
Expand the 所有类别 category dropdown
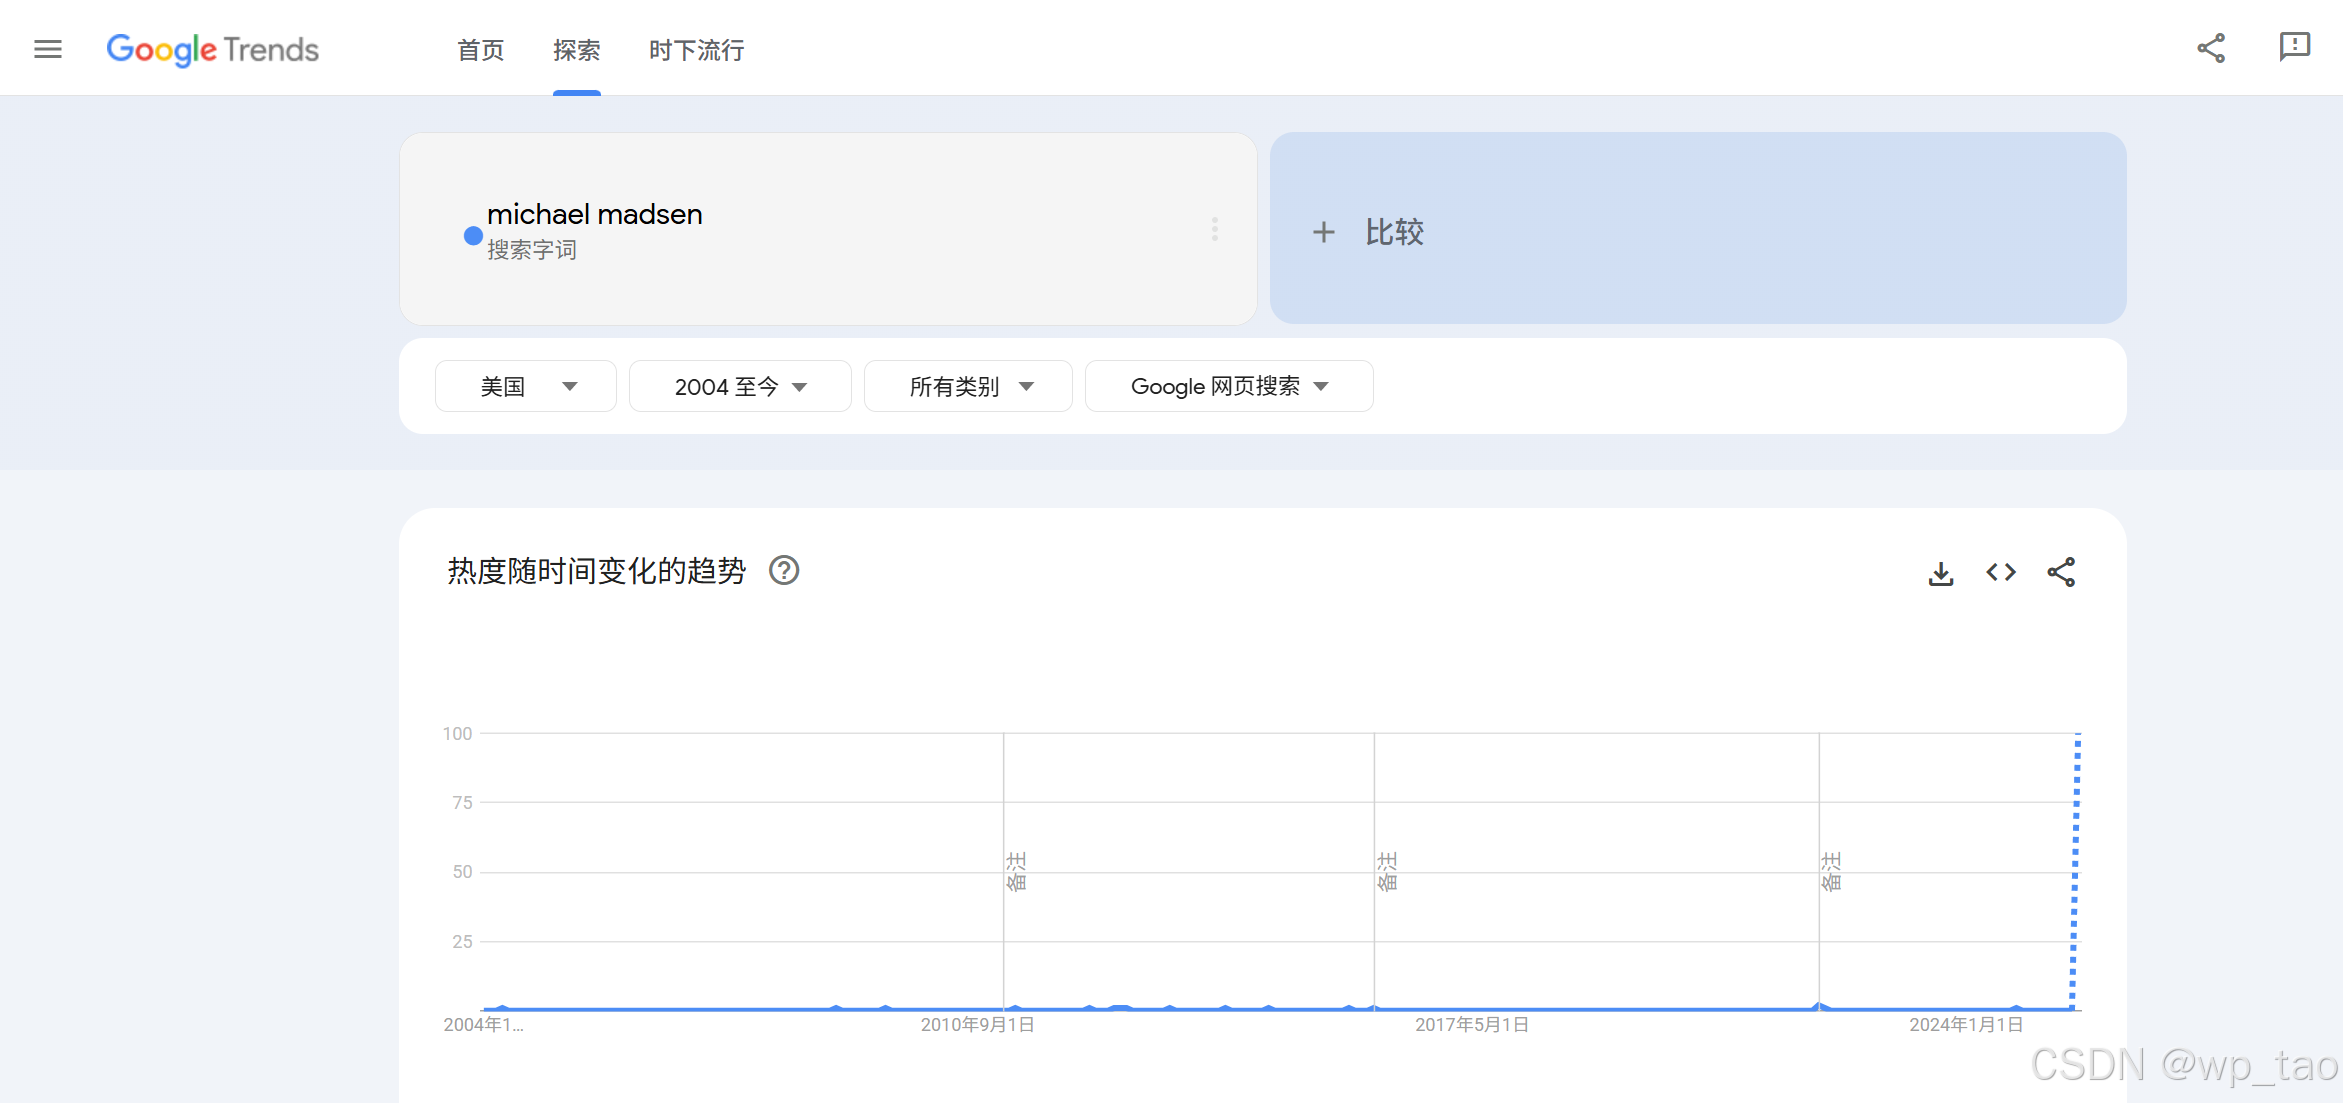click(x=968, y=386)
